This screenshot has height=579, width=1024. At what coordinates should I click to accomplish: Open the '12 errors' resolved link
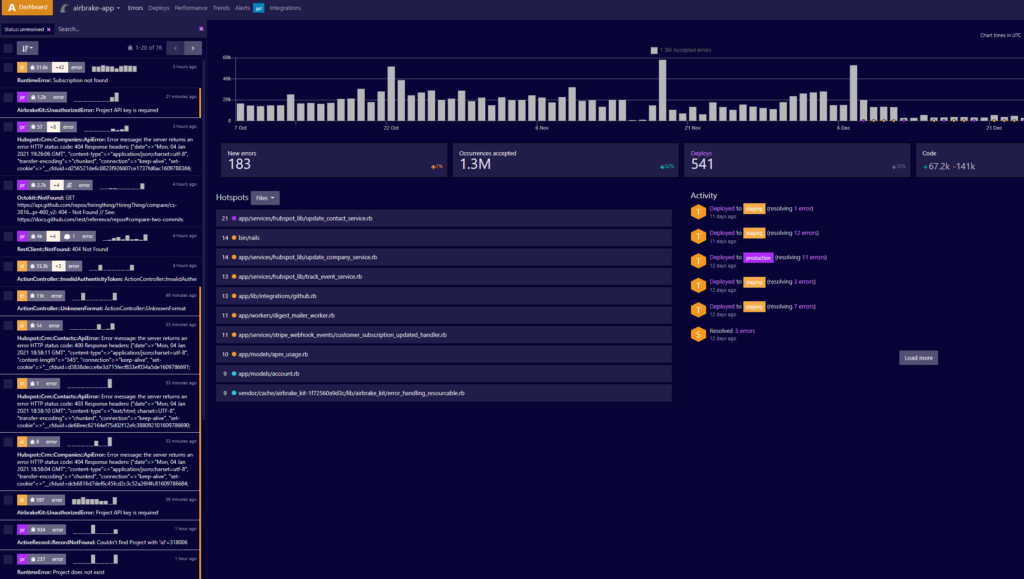805,233
